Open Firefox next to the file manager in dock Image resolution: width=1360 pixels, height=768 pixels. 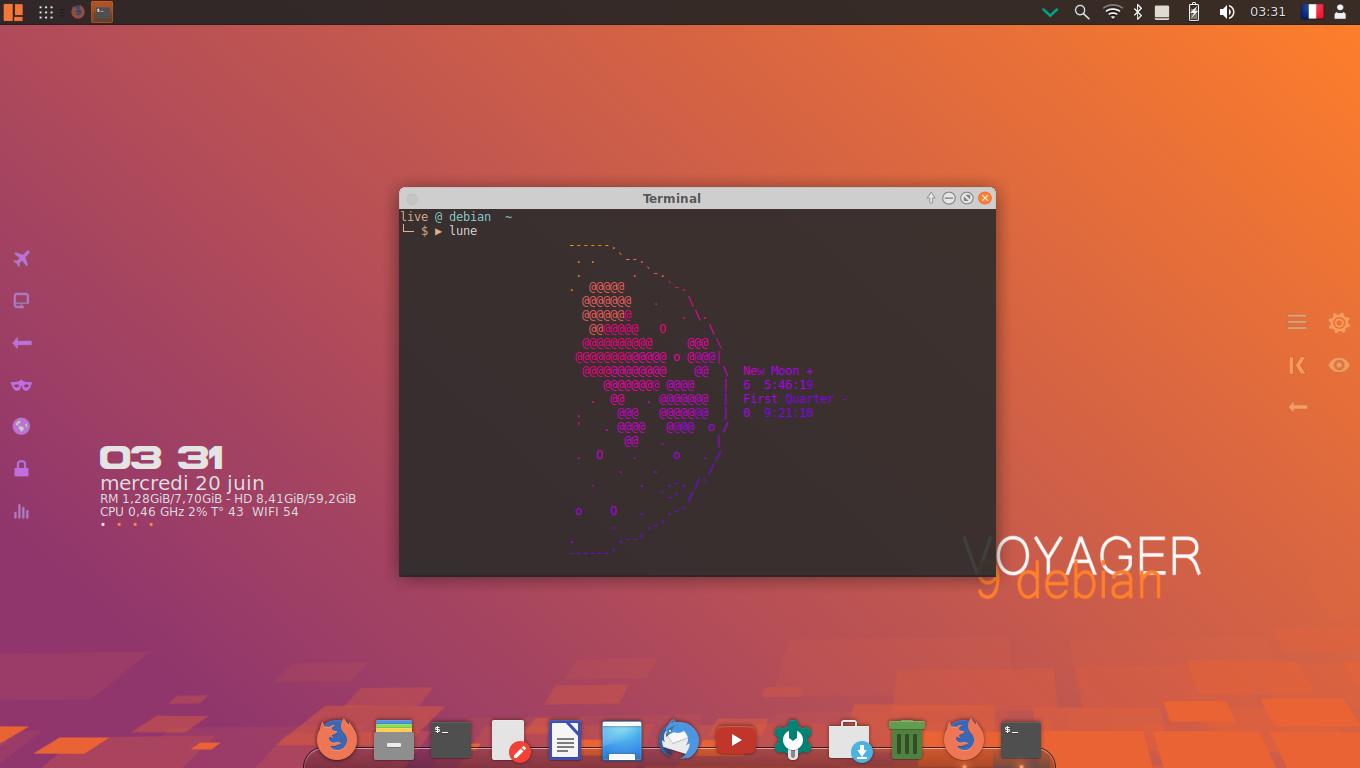coord(337,740)
